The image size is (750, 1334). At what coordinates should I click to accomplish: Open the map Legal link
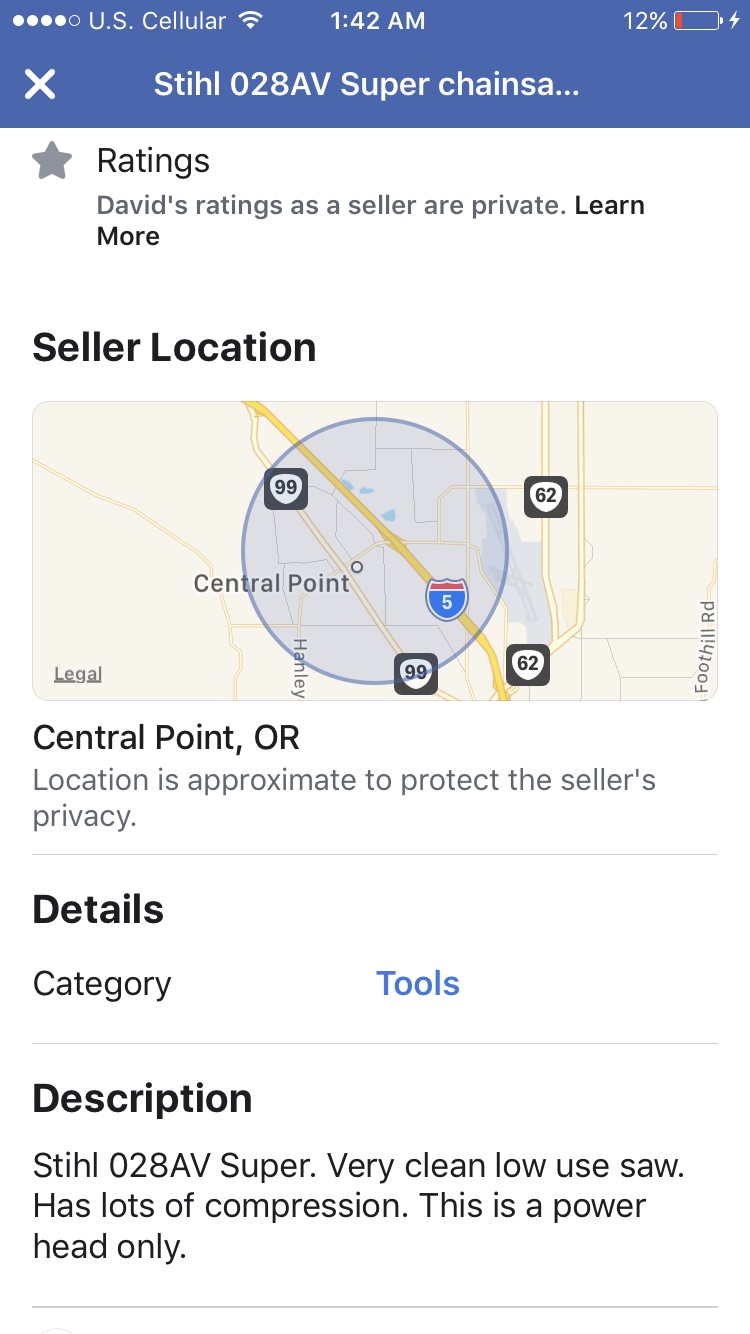tap(78, 674)
